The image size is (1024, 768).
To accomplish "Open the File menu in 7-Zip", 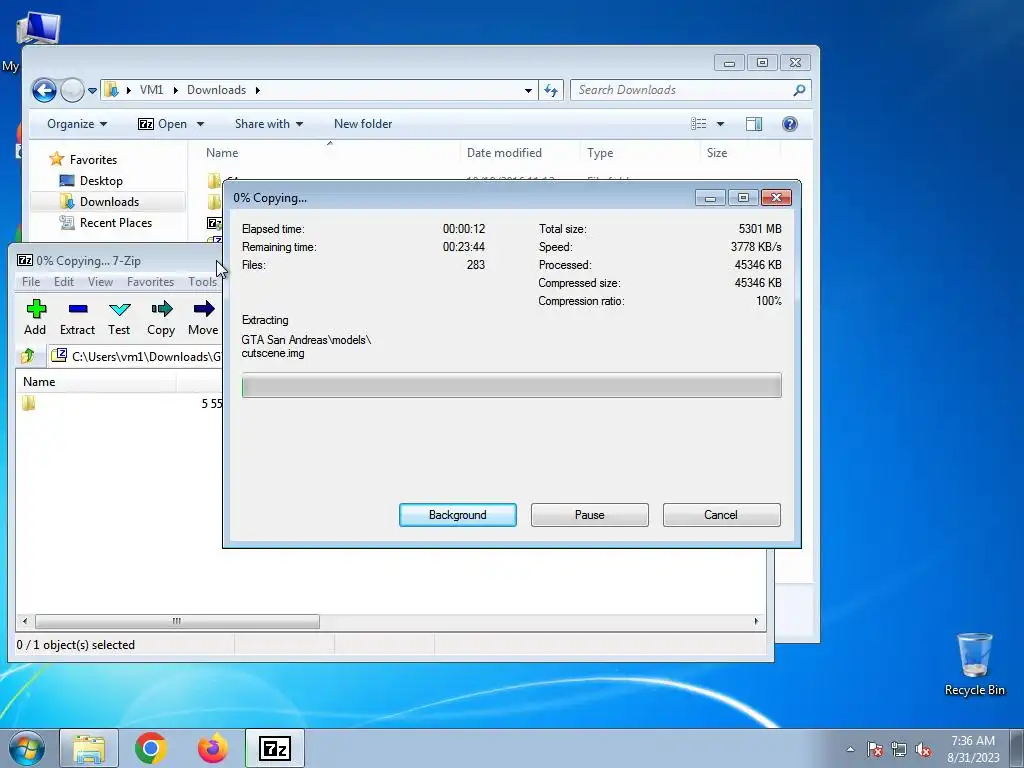I will [31, 282].
